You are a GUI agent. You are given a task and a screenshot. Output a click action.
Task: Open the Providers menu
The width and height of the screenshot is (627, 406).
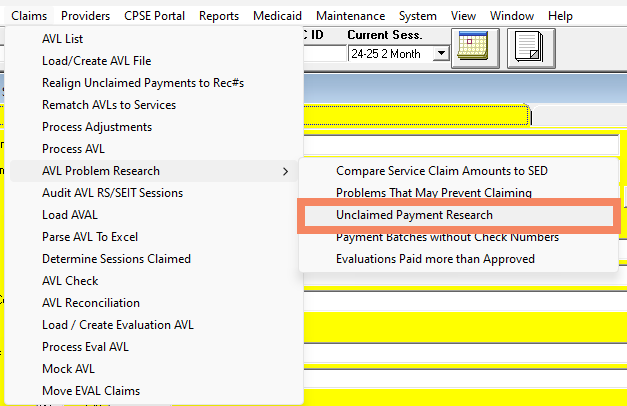point(85,16)
